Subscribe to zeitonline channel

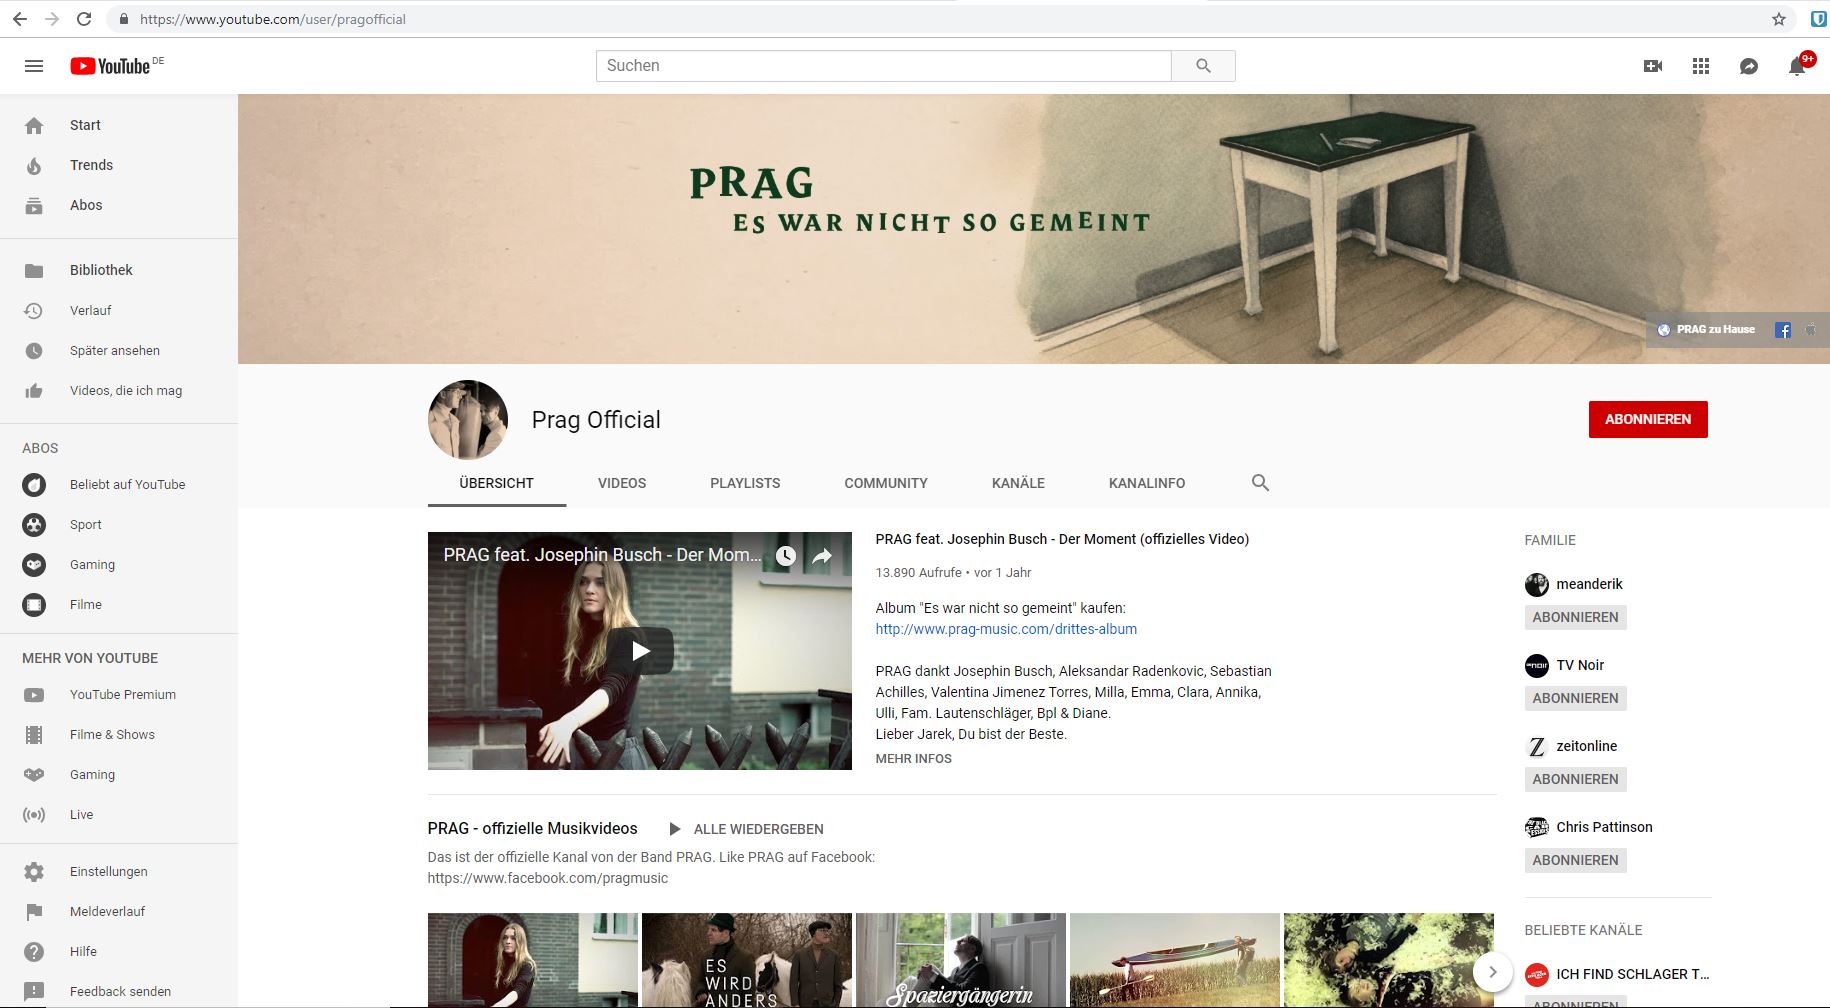(1575, 779)
